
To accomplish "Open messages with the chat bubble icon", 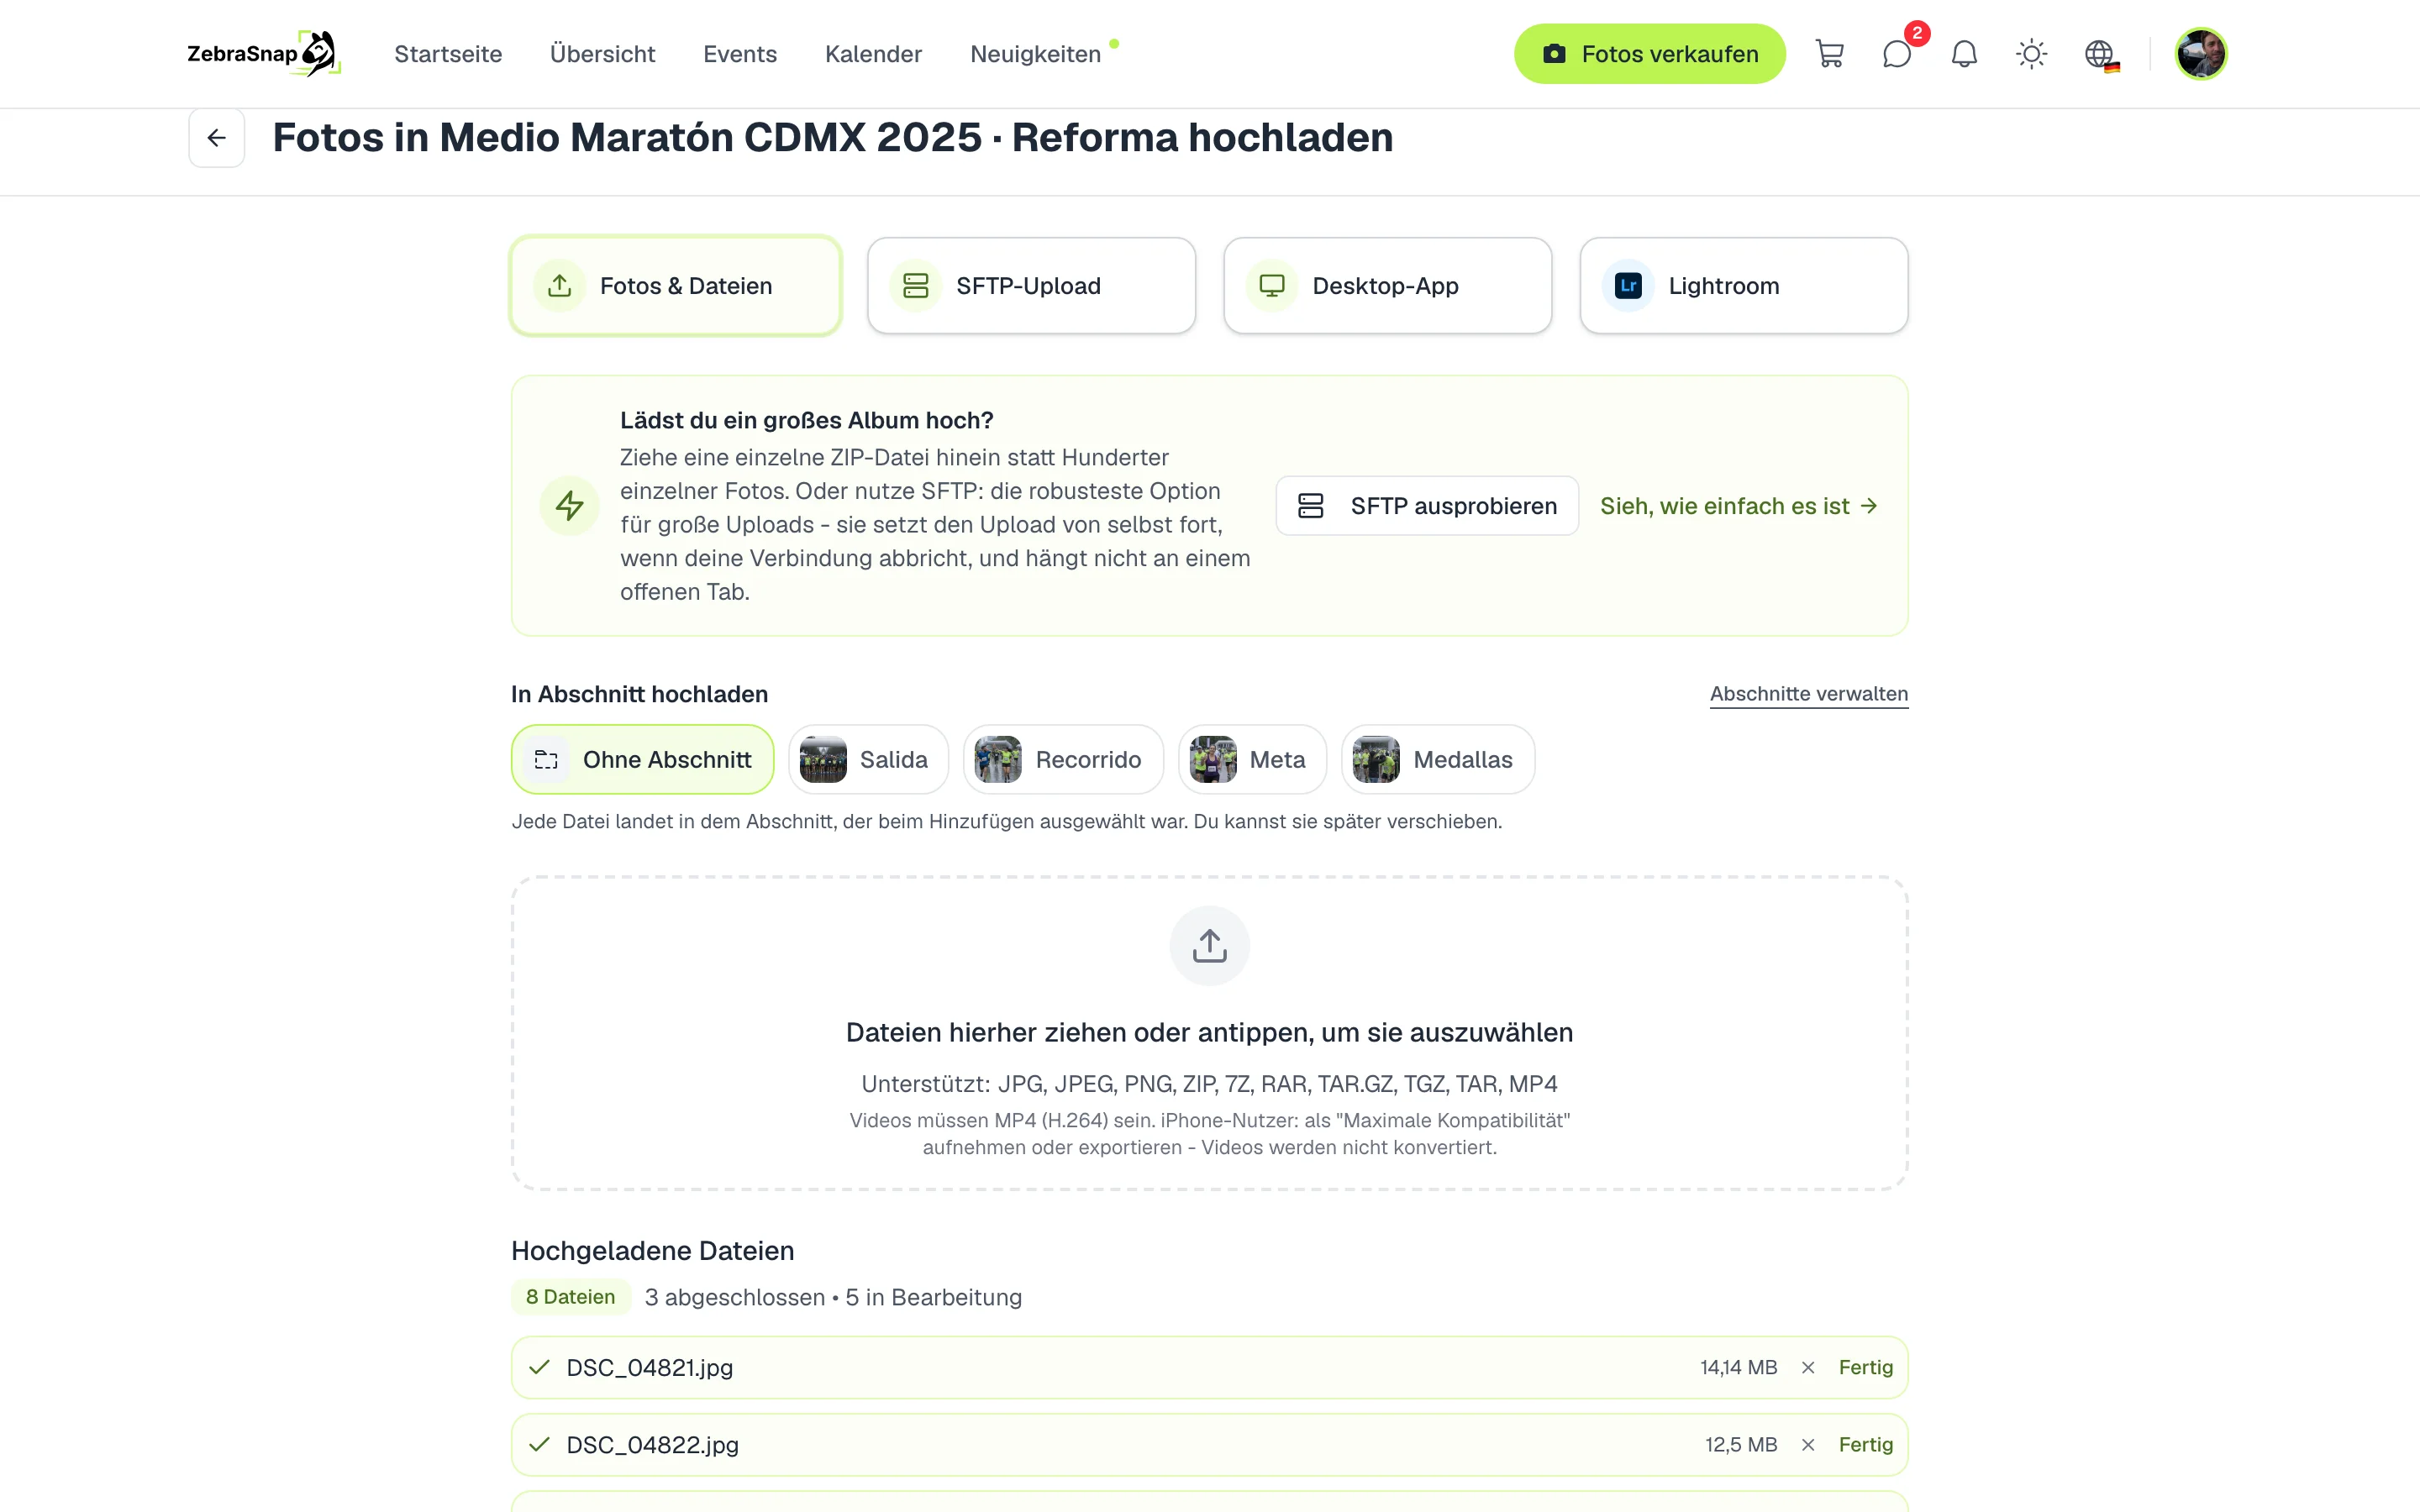I will click(x=1896, y=54).
